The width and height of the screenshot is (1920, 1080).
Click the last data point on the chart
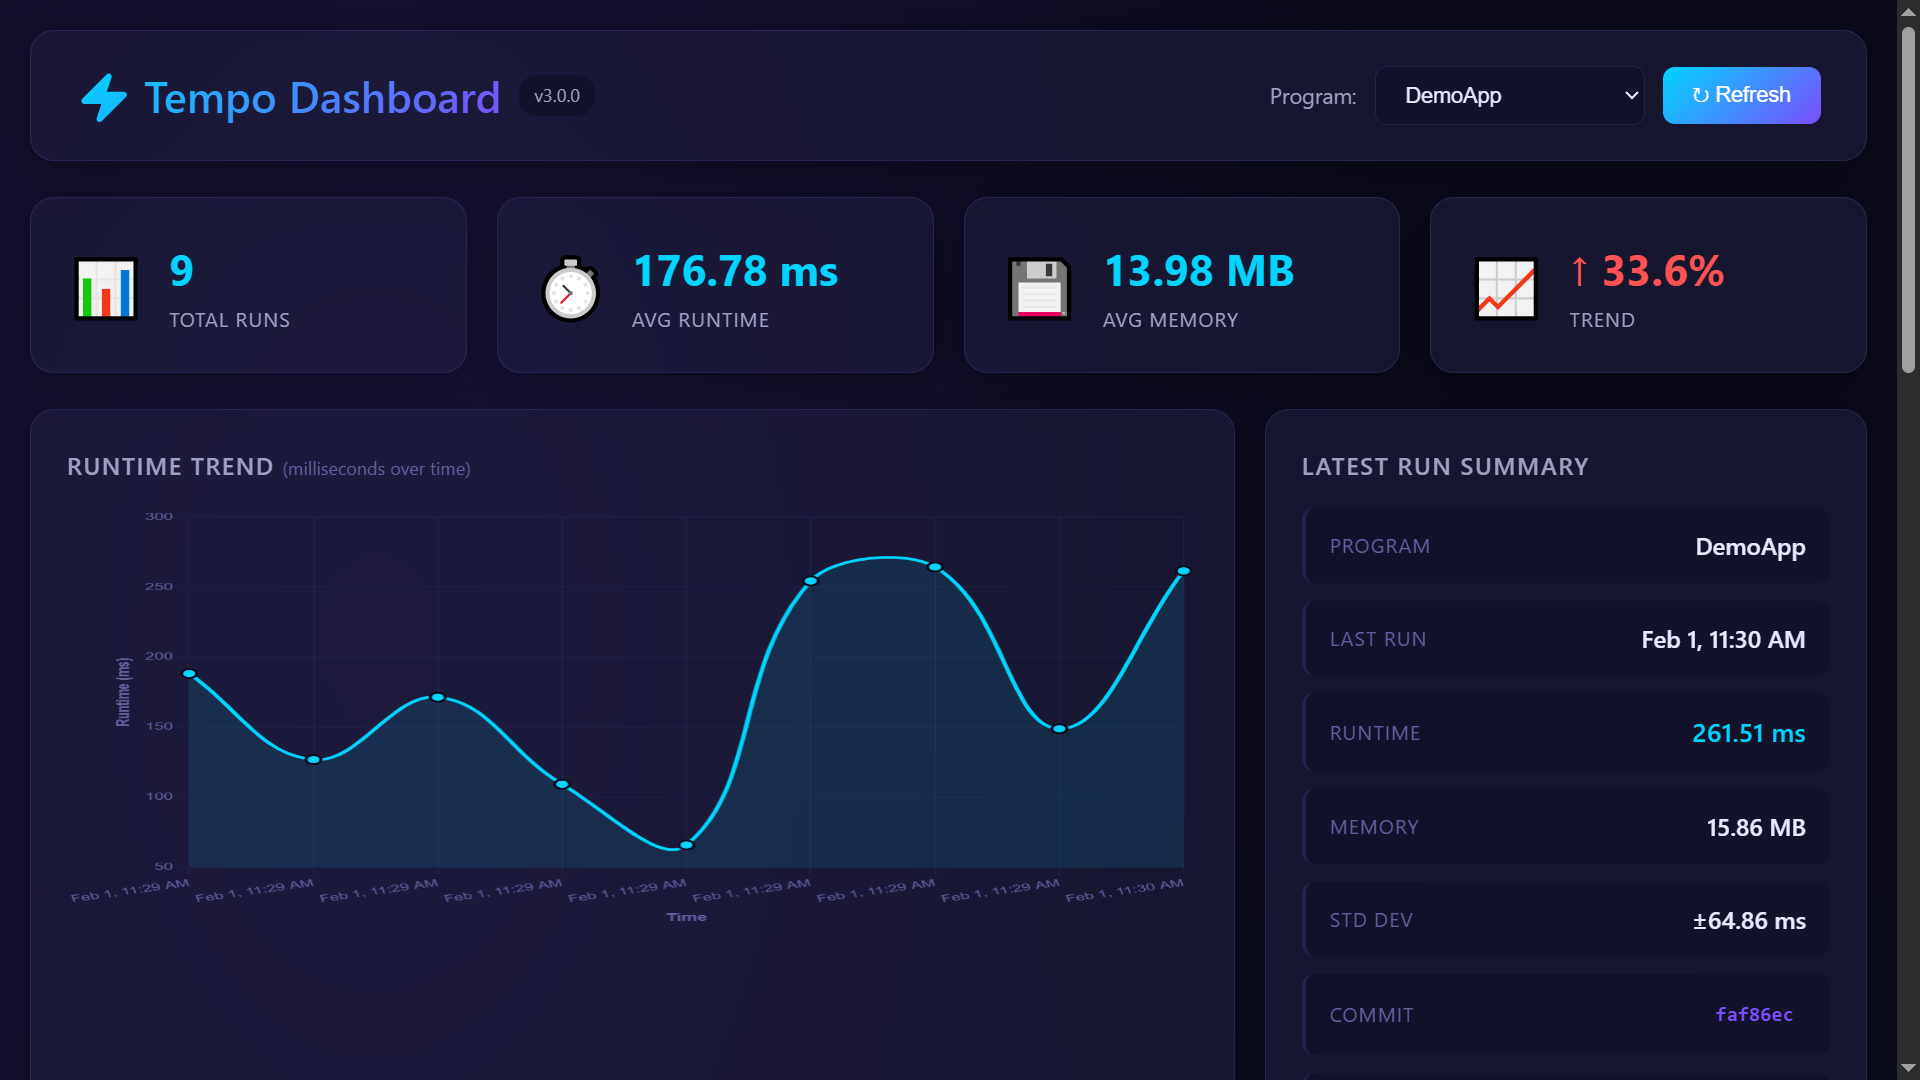coord(1183,571)
